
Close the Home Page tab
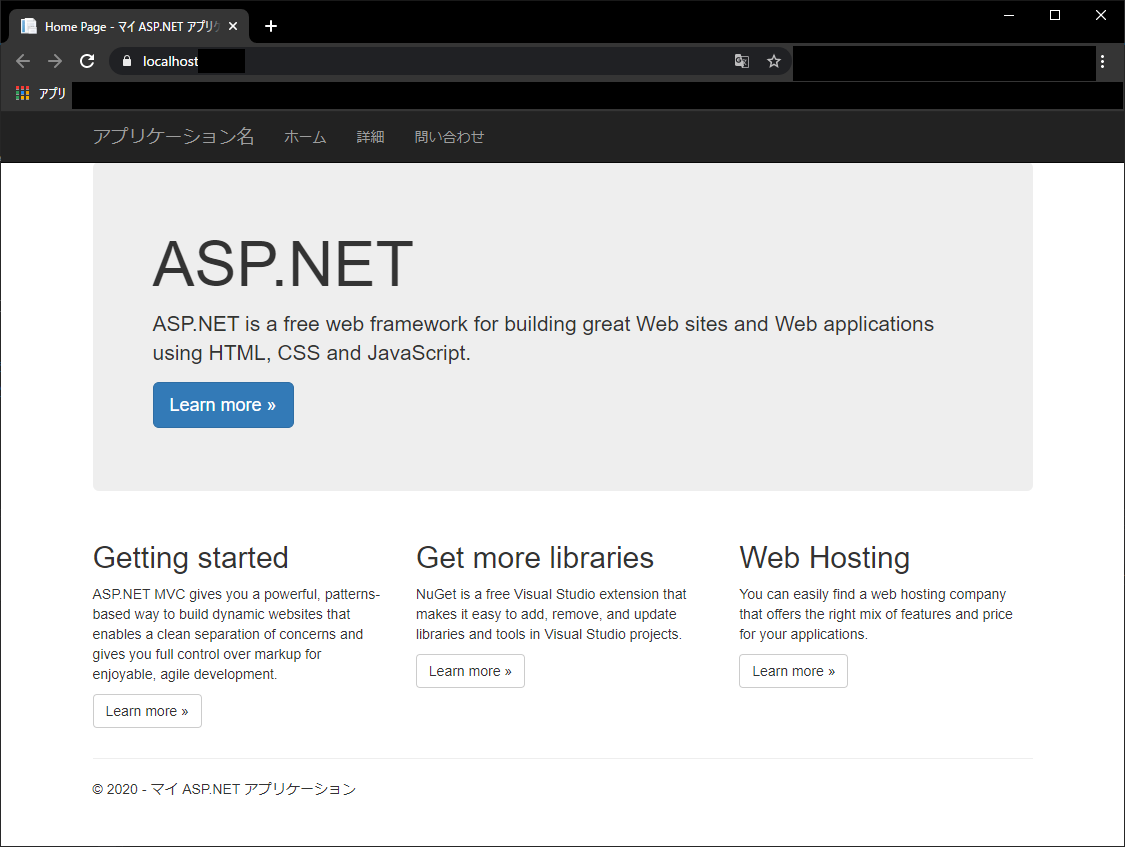232,27
